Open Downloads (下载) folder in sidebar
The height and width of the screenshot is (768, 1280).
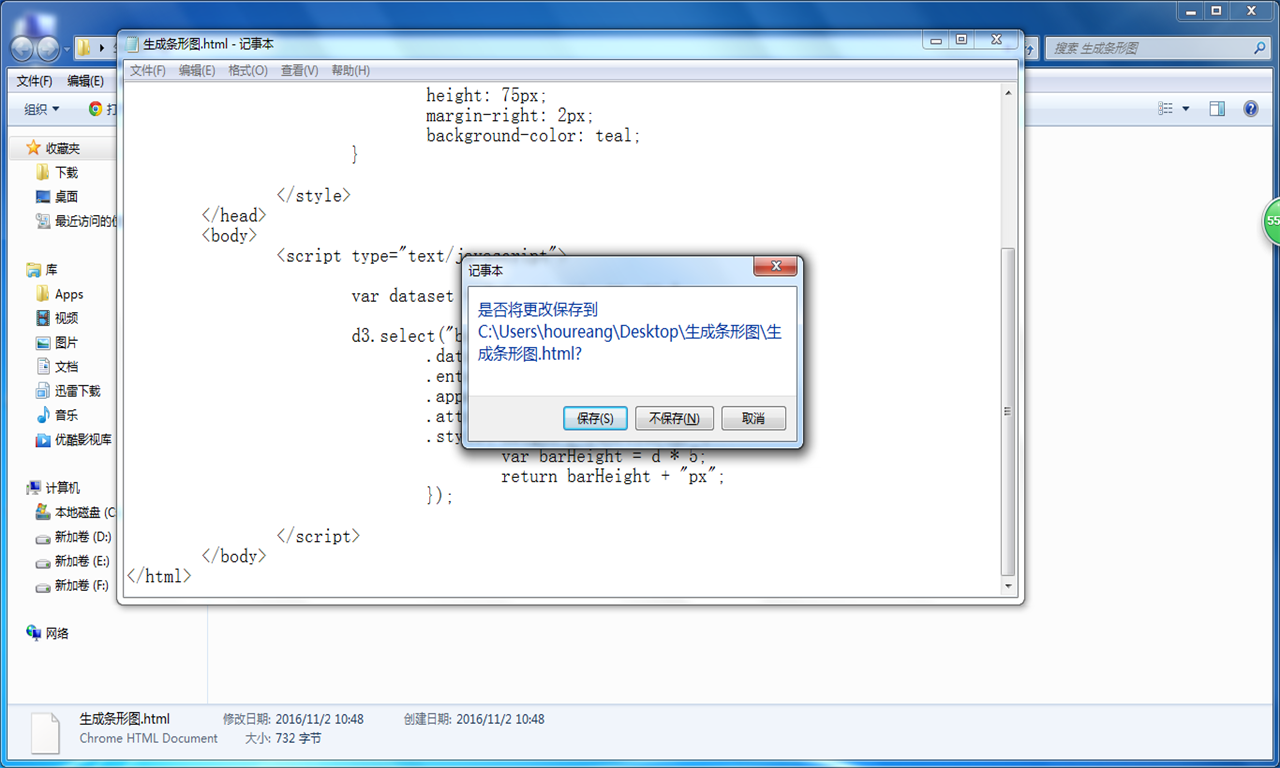click(x=66, y=172)
